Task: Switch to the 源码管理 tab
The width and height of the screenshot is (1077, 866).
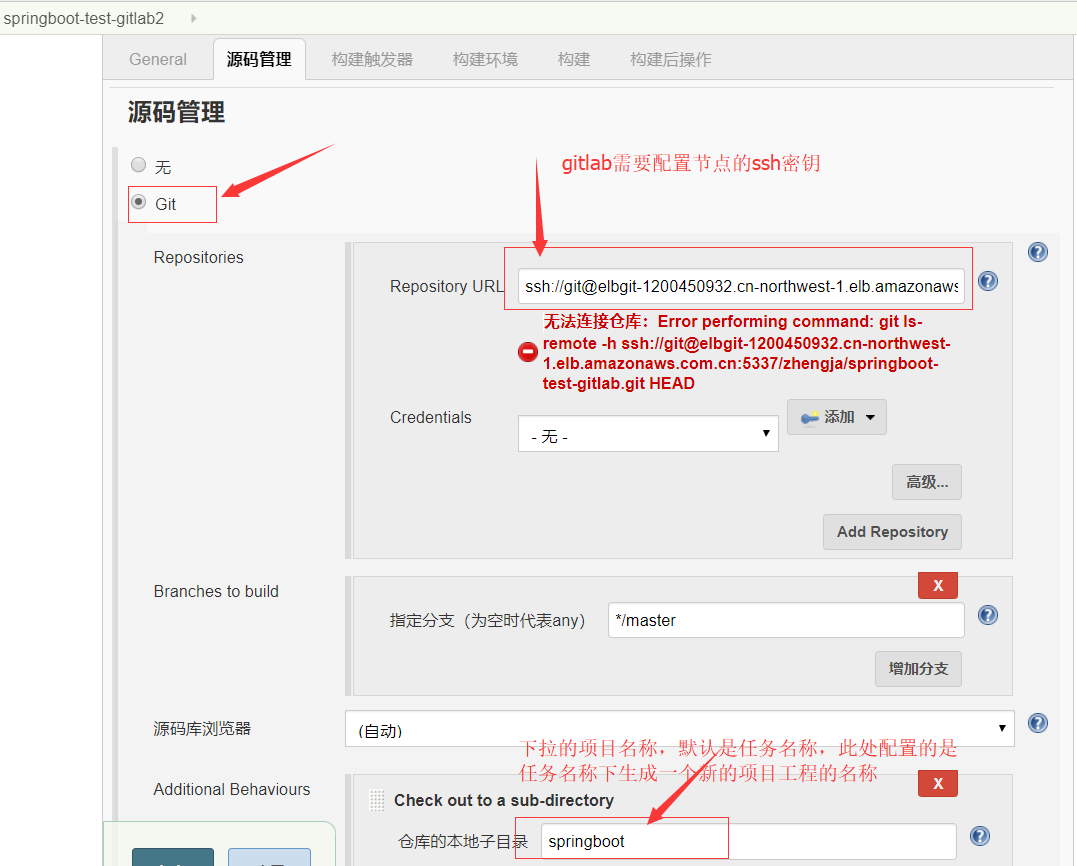Action: 259,60
